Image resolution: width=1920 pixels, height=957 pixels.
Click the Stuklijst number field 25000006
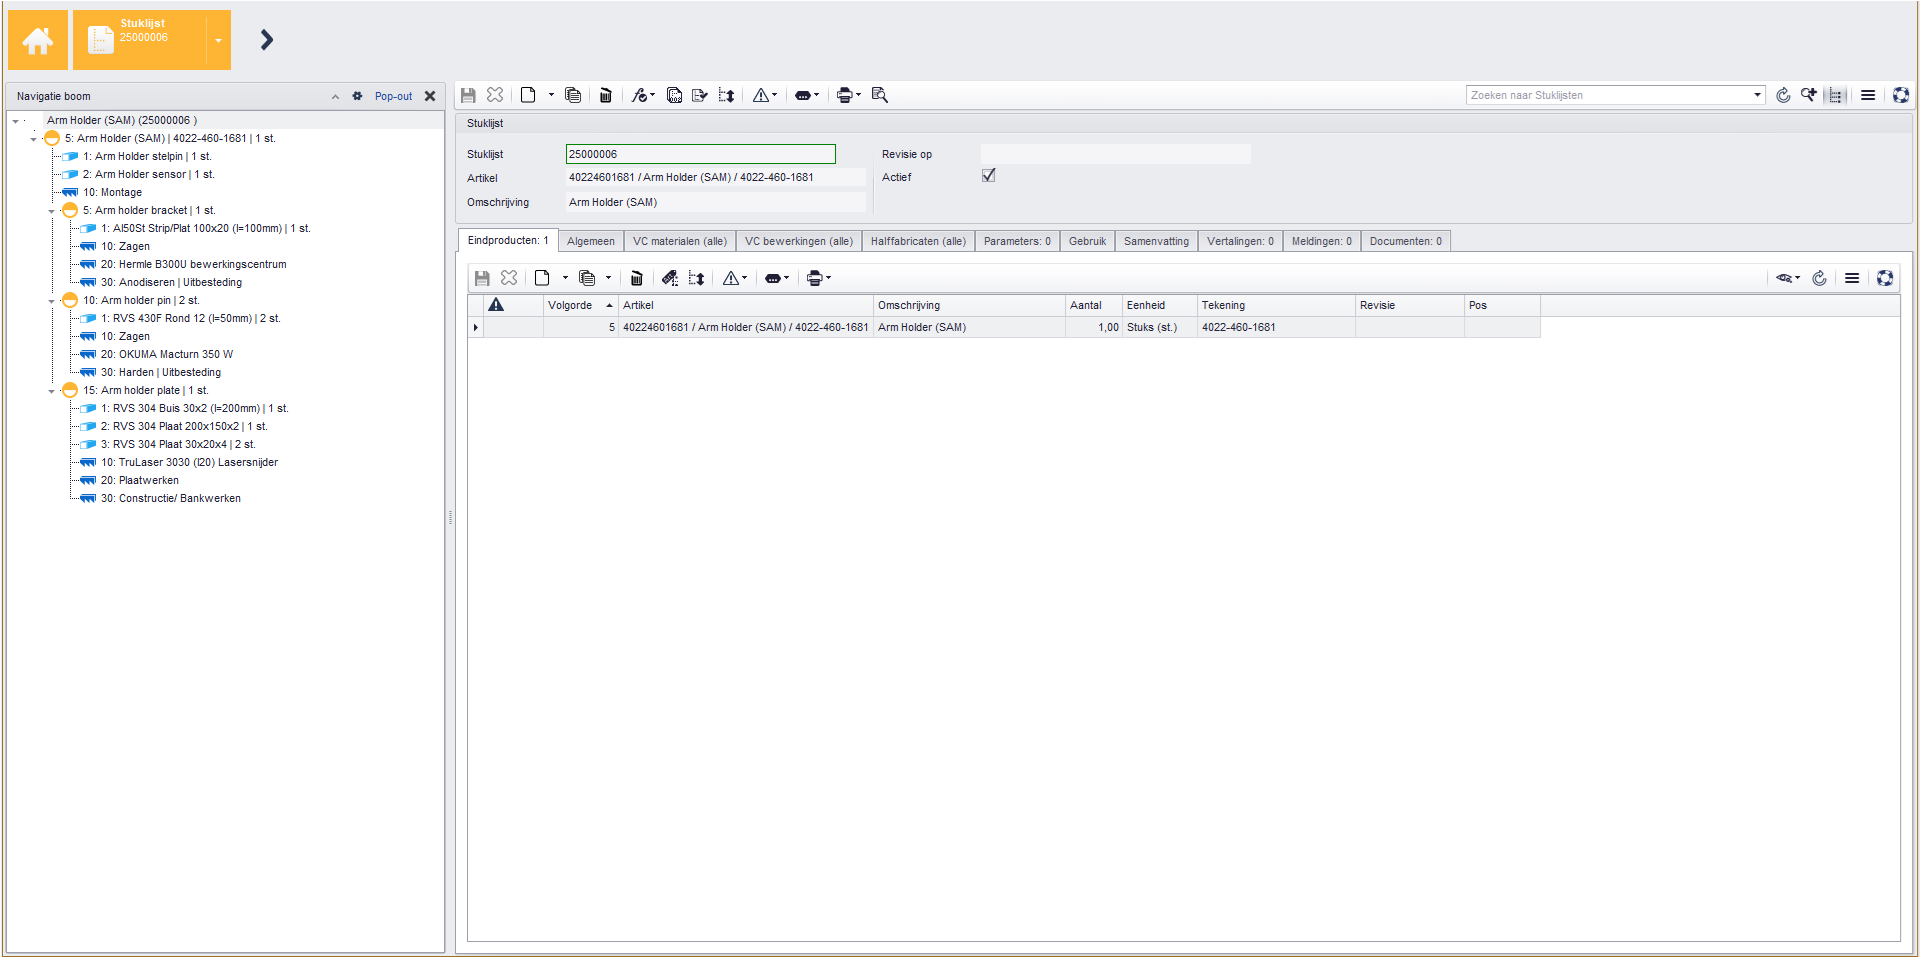(700, 154)
